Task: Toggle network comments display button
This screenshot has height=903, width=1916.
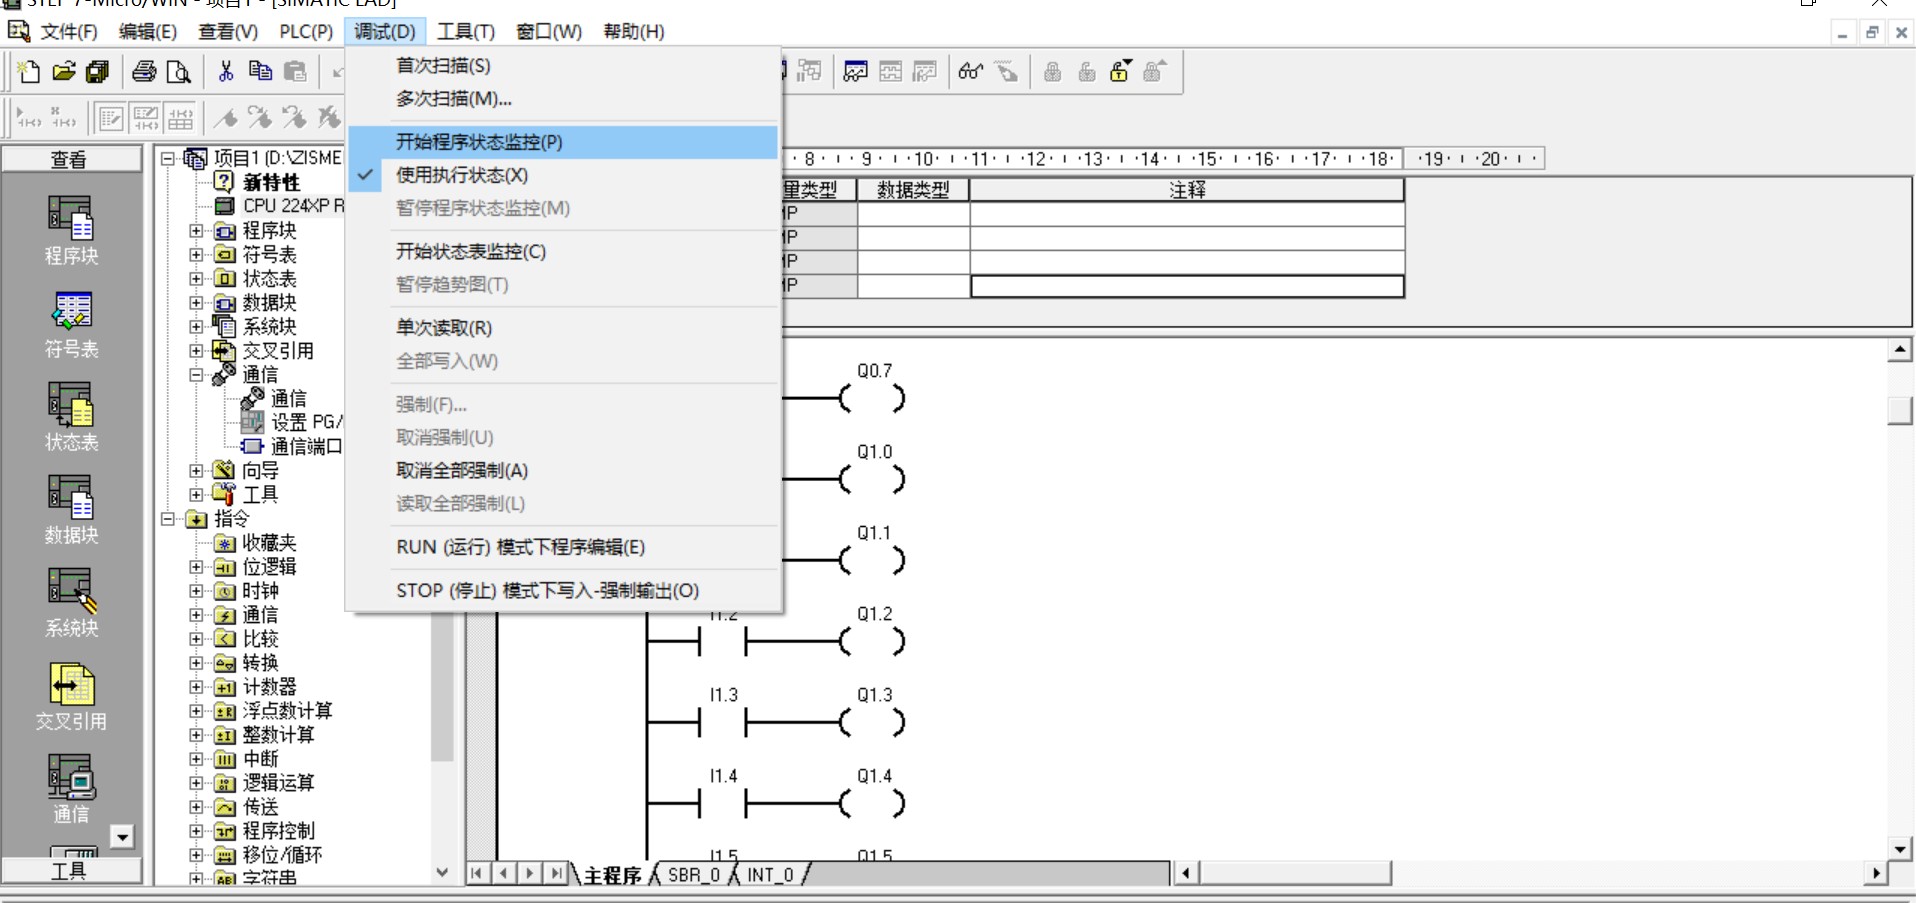Action: pyautogui.click(x=146, y=118)
